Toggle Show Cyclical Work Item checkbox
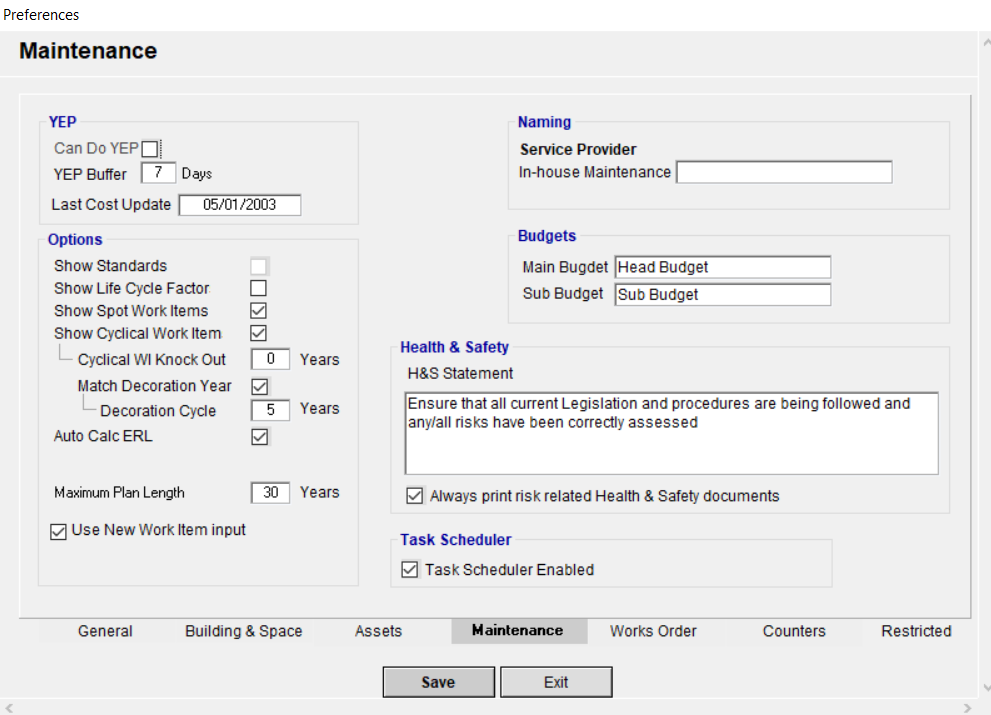 (258, 333)
